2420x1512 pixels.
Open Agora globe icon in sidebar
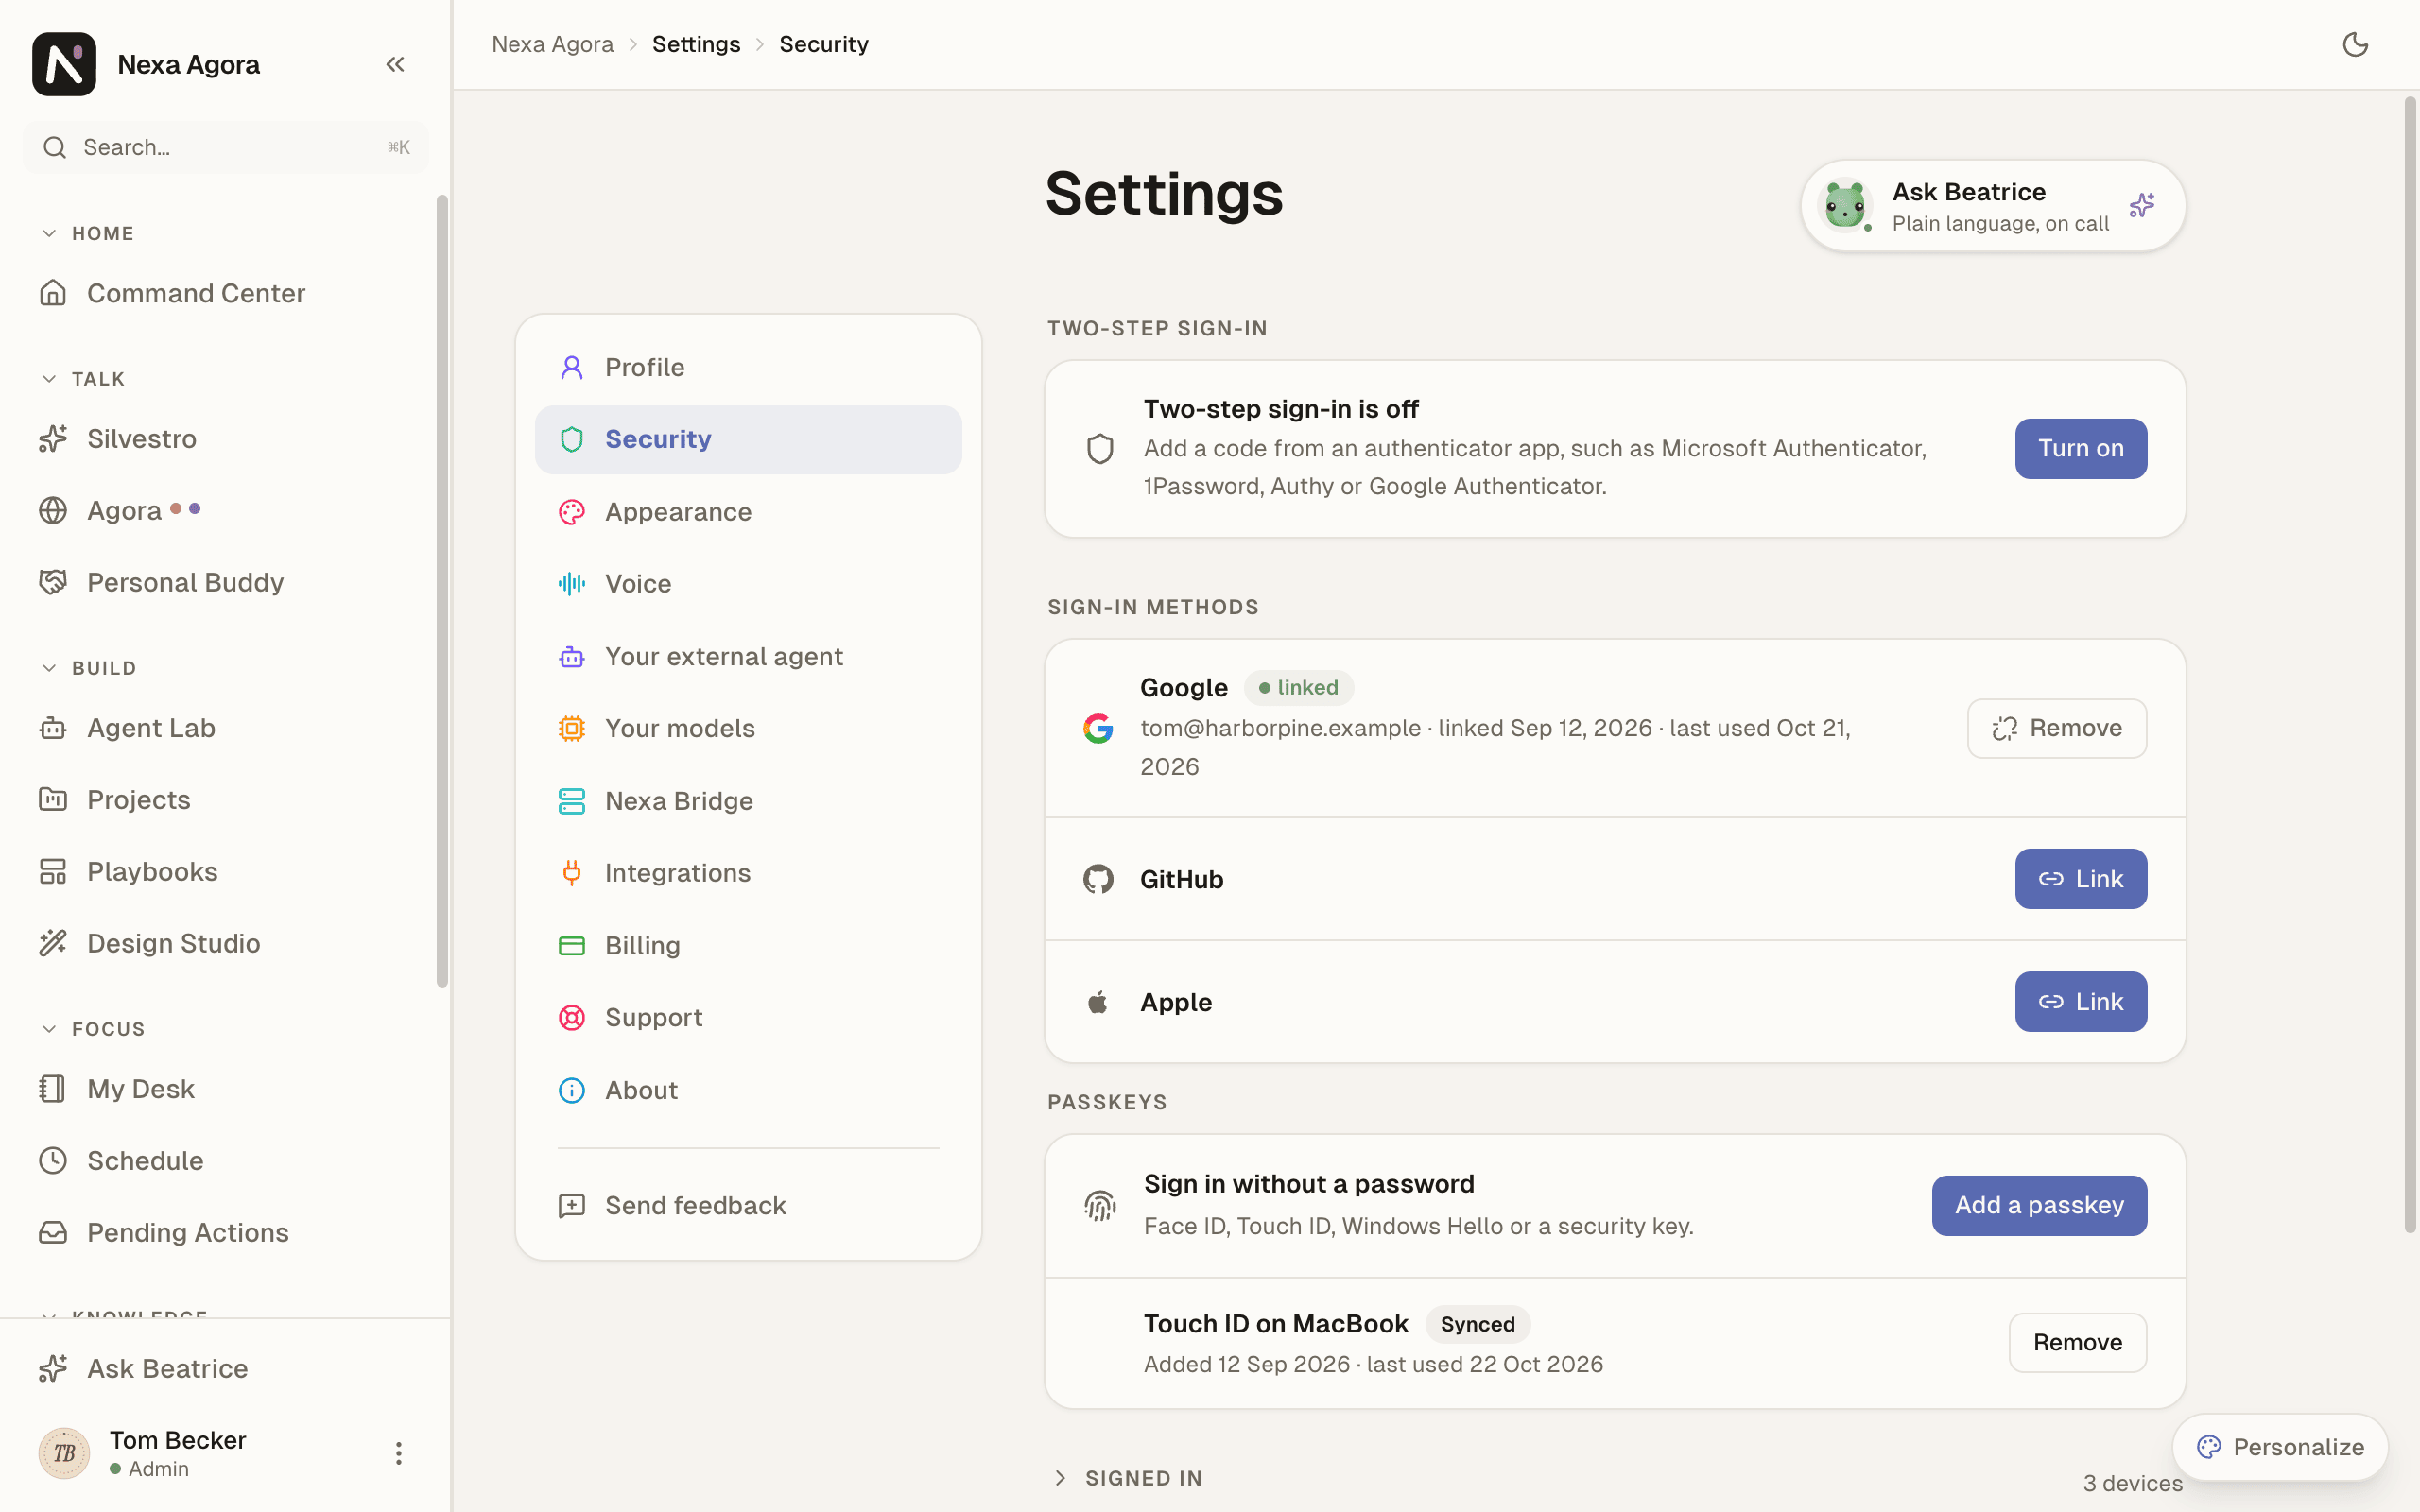point(53,511)
